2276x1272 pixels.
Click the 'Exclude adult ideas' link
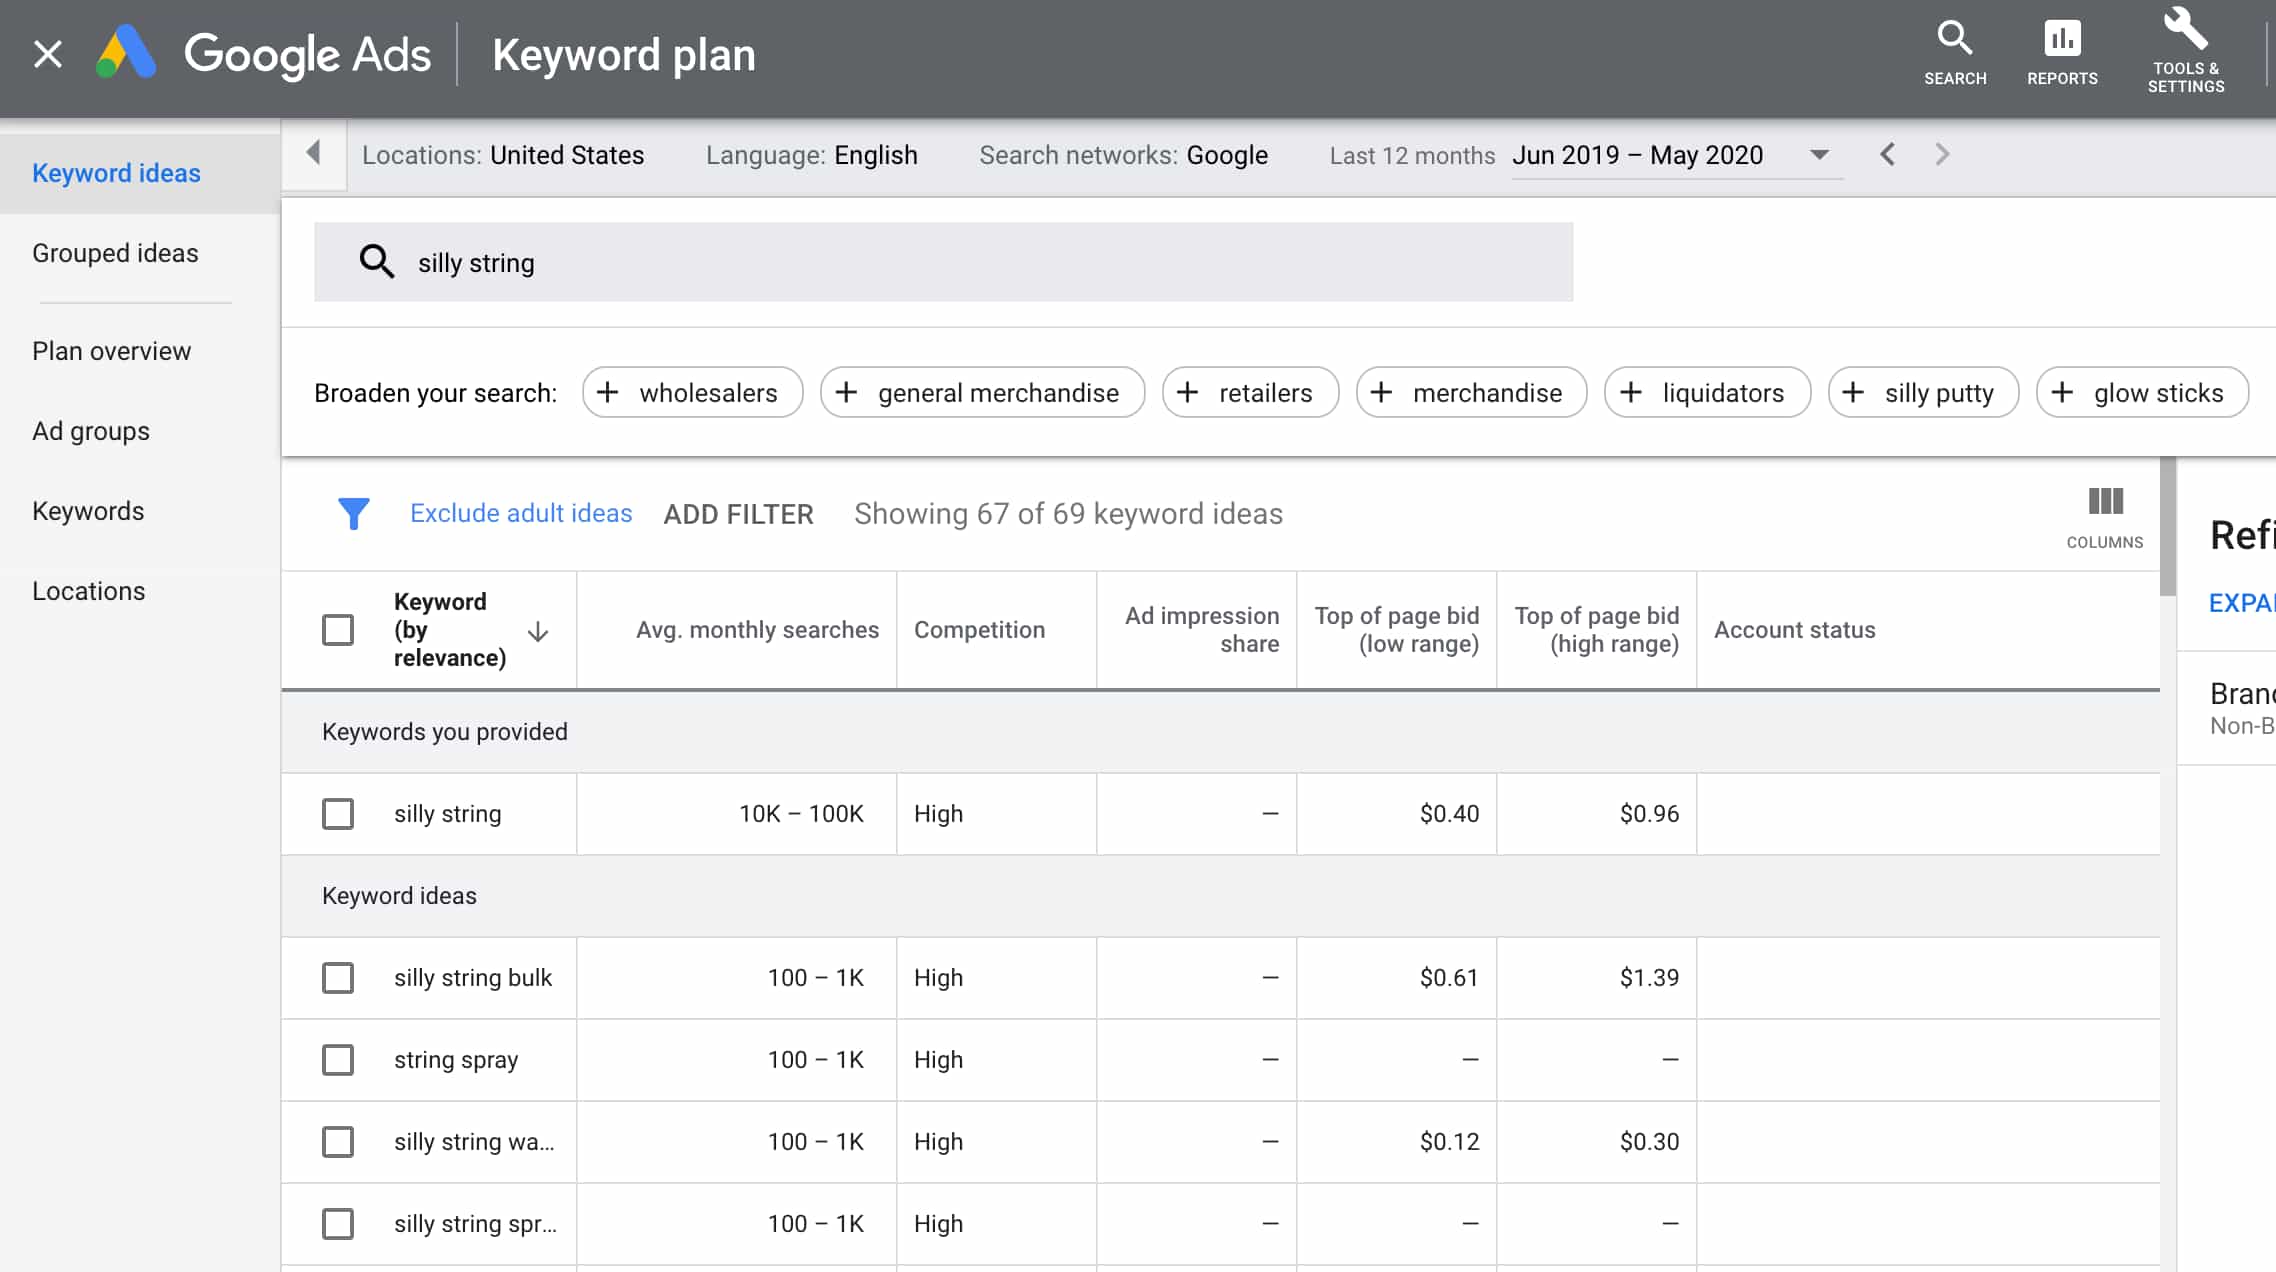click(x=521, y=513)
